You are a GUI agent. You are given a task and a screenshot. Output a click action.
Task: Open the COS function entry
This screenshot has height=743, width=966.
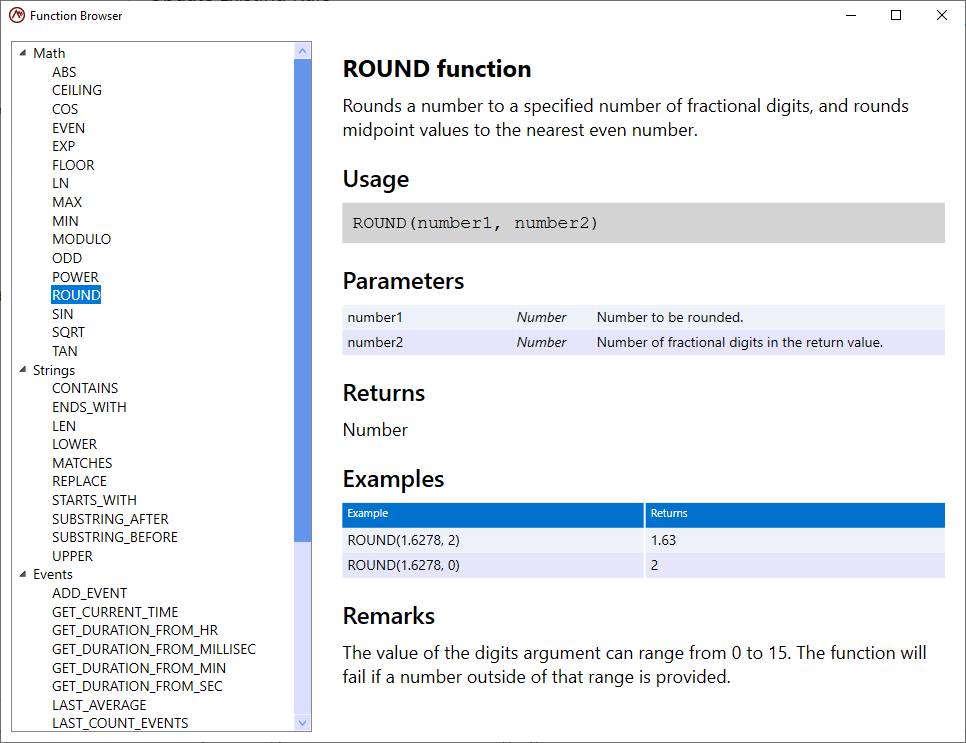pos(65,109)
